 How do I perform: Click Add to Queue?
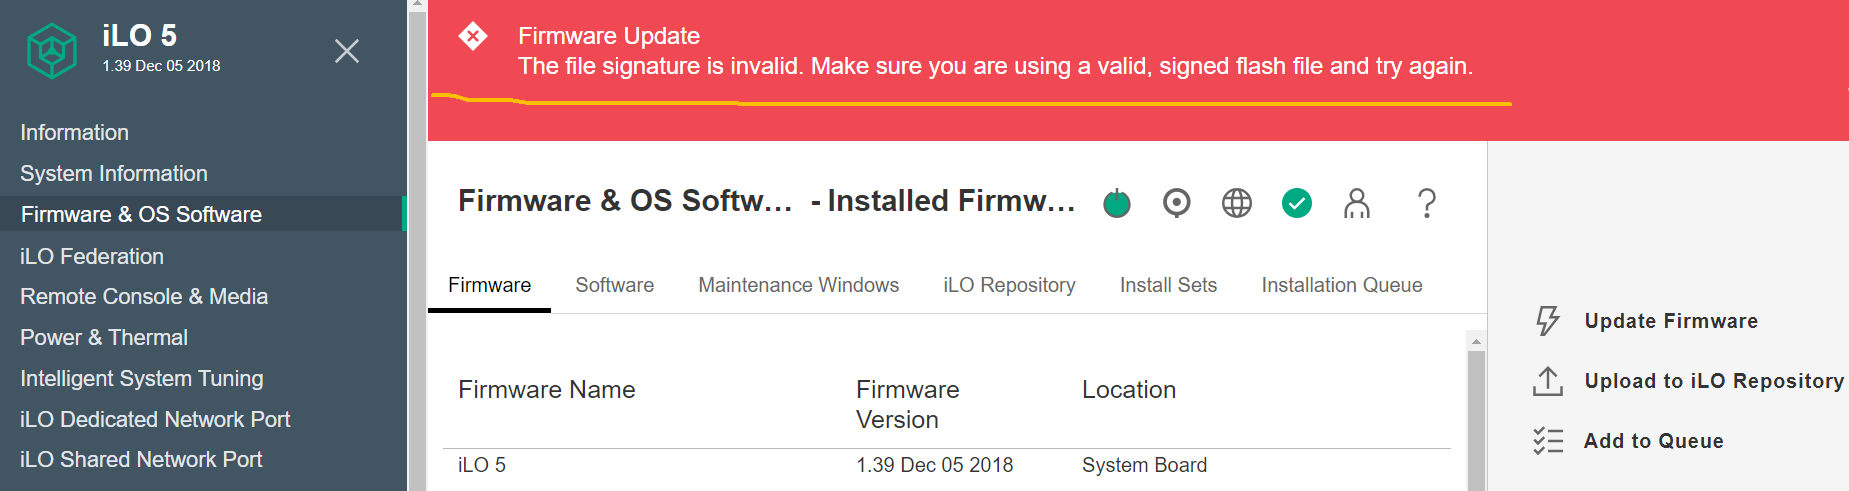[1653, 441]
